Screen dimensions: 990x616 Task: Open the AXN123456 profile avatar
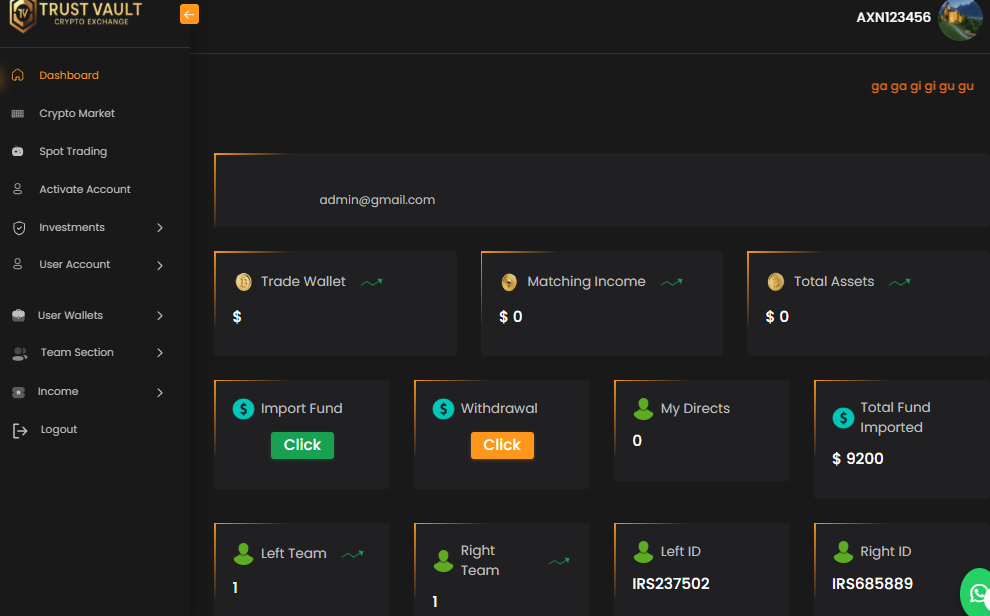tap(959, 20)
